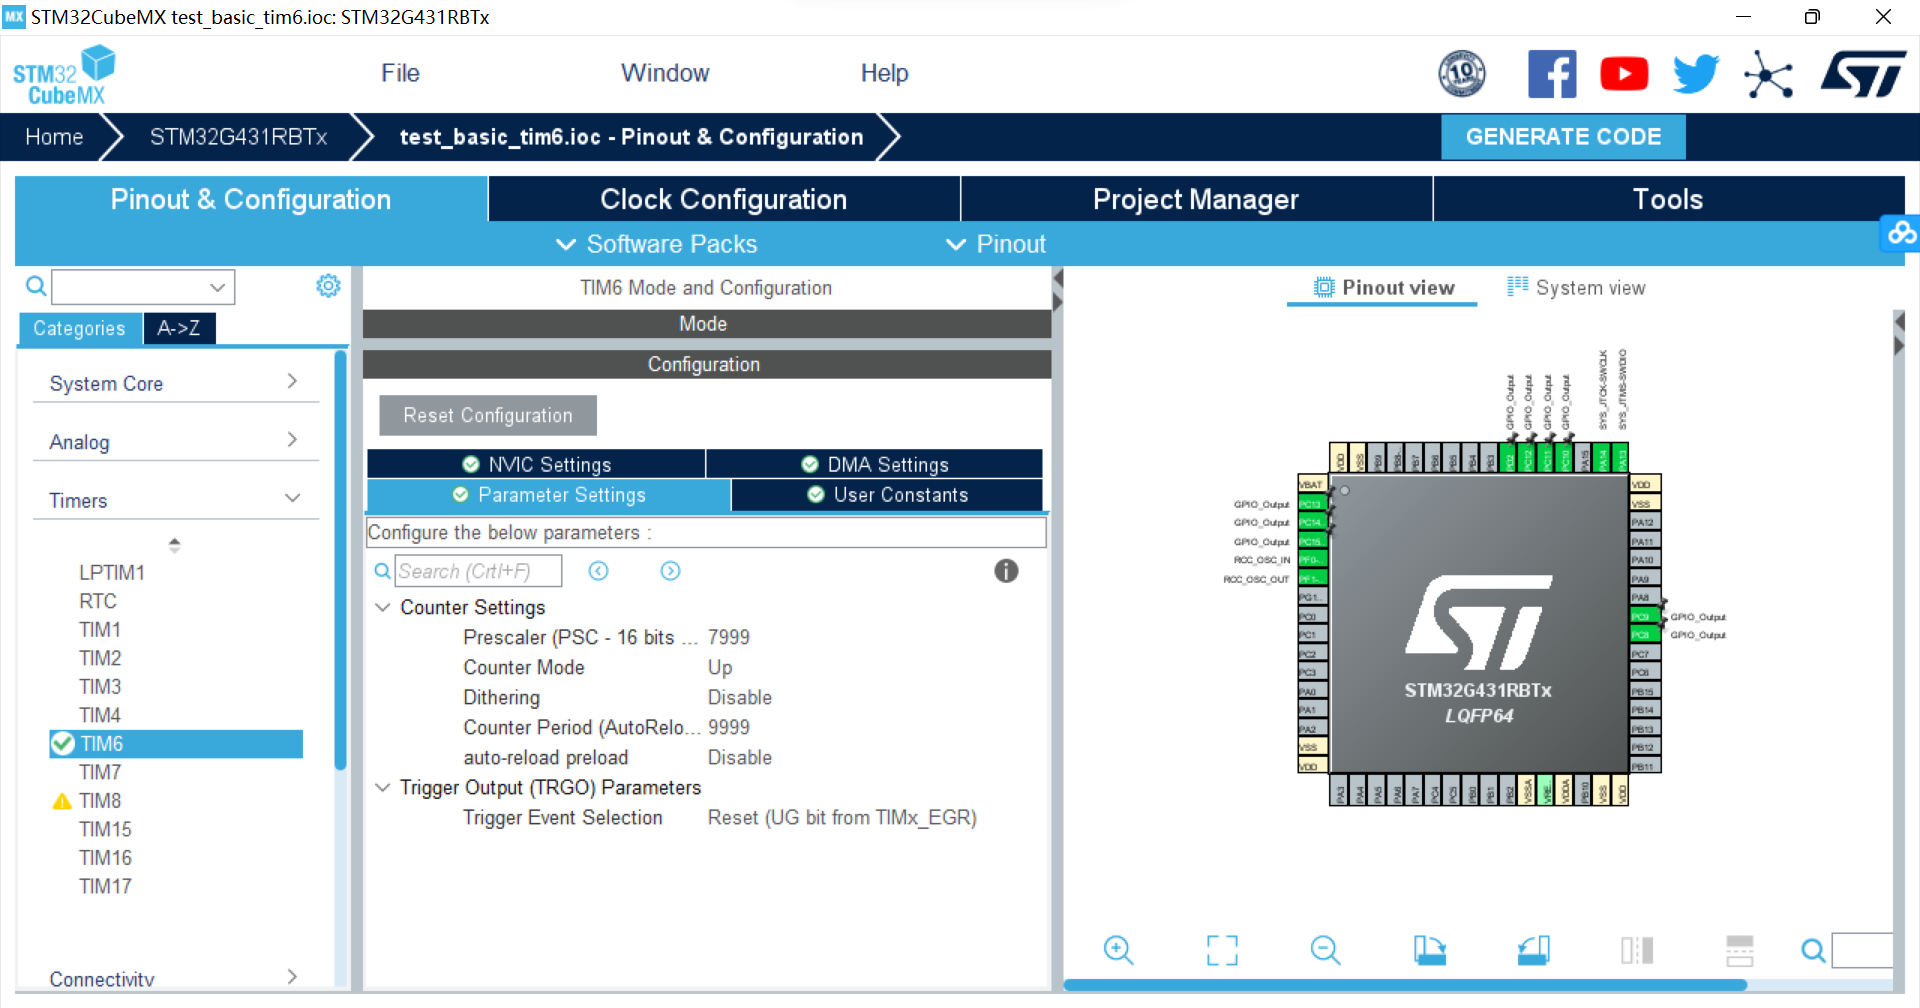Click the STM32CubeMX logo
Image resolution: width=1920 pixels, height=1008 pixels.
(64, 76)
